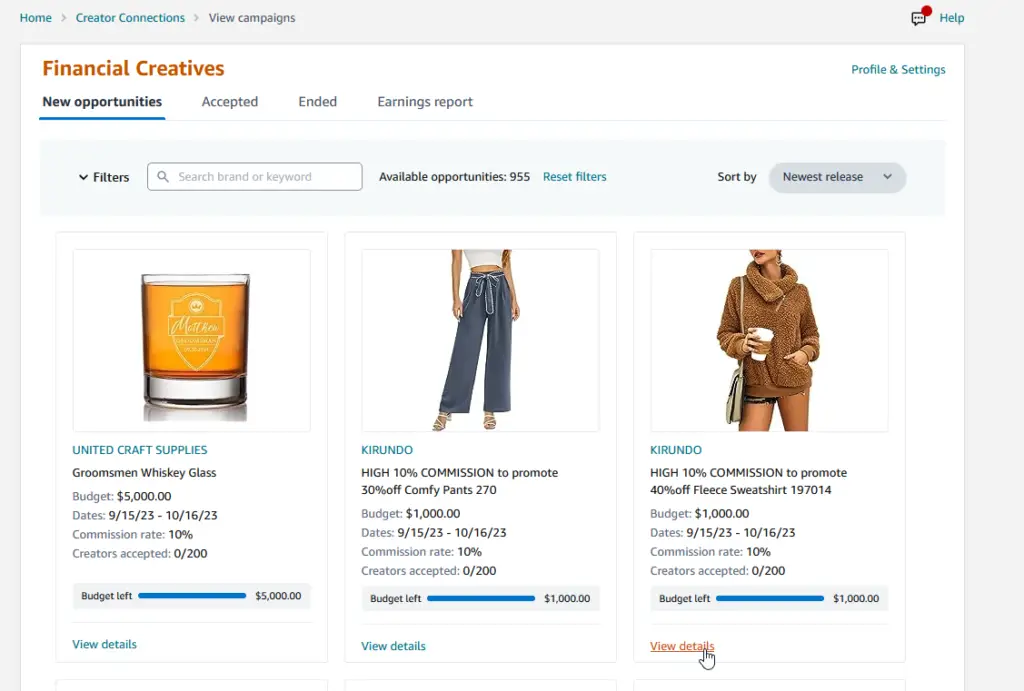This screenshot has width=1024, height=691.
Task: Click Comfy Pants budget left progress bar
Action: coord(481,598)
